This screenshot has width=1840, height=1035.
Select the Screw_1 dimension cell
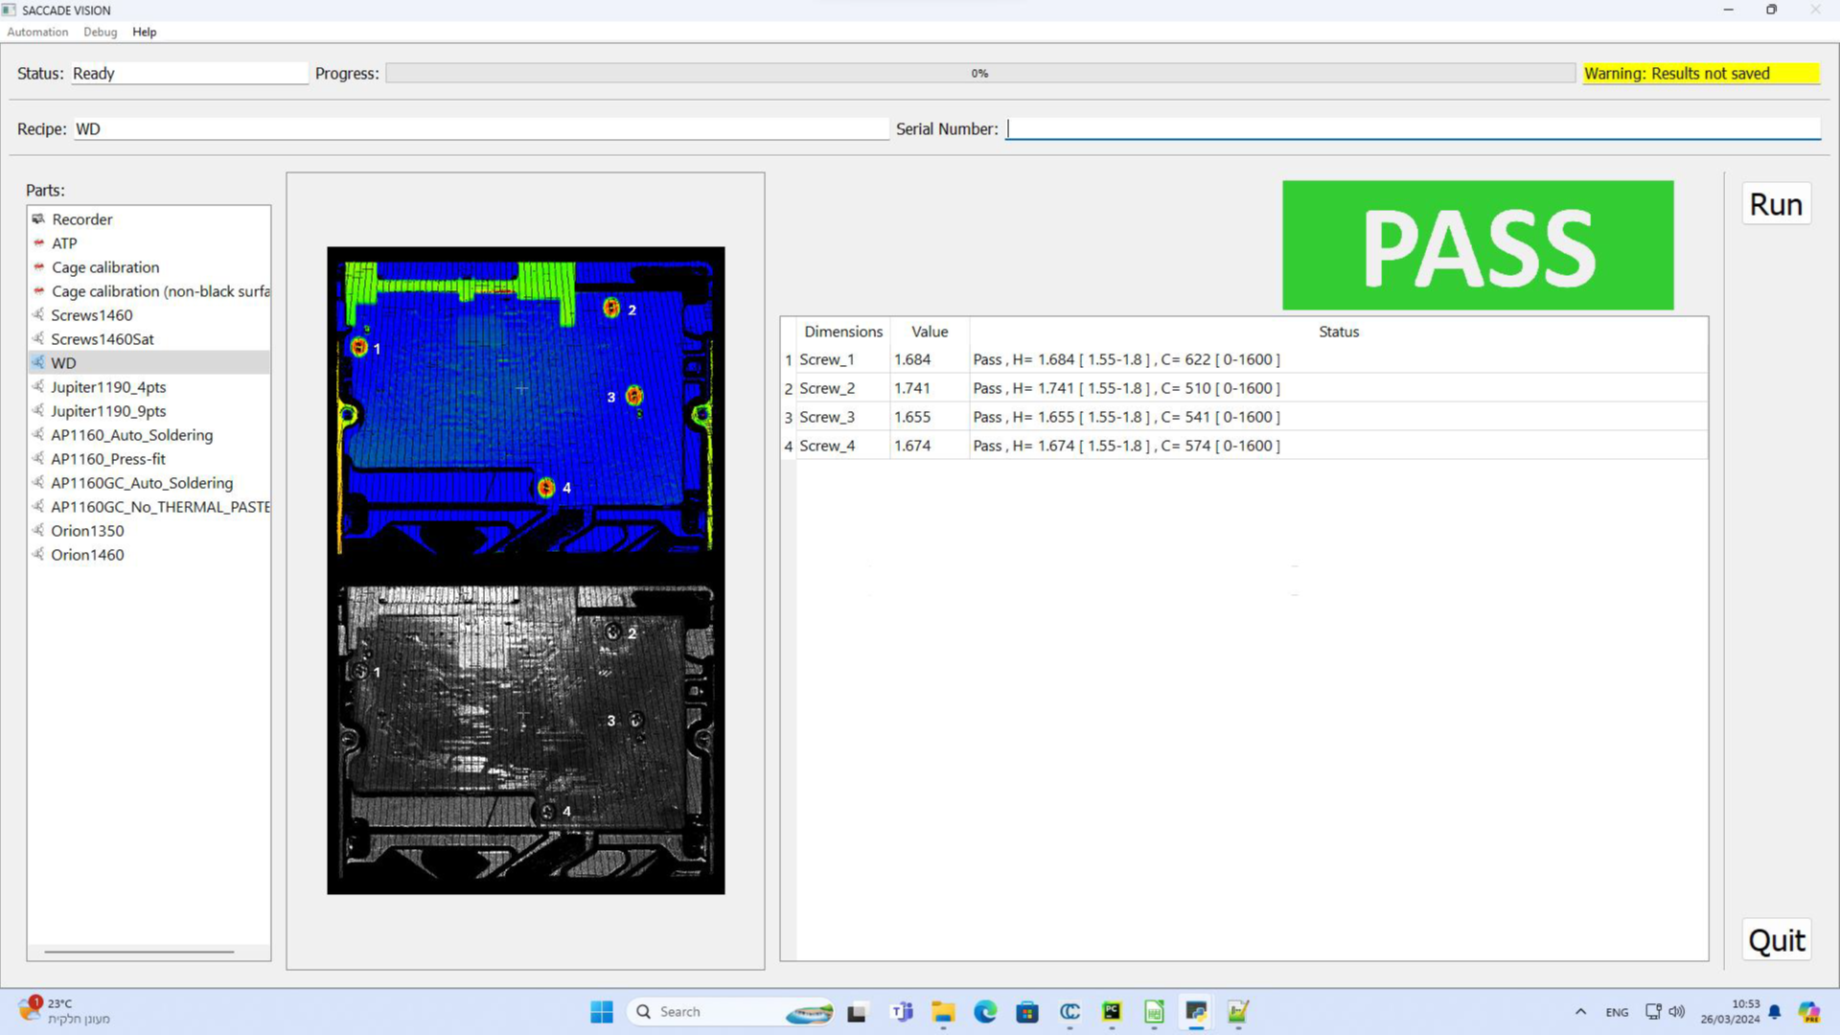click(x=843, y=359)
